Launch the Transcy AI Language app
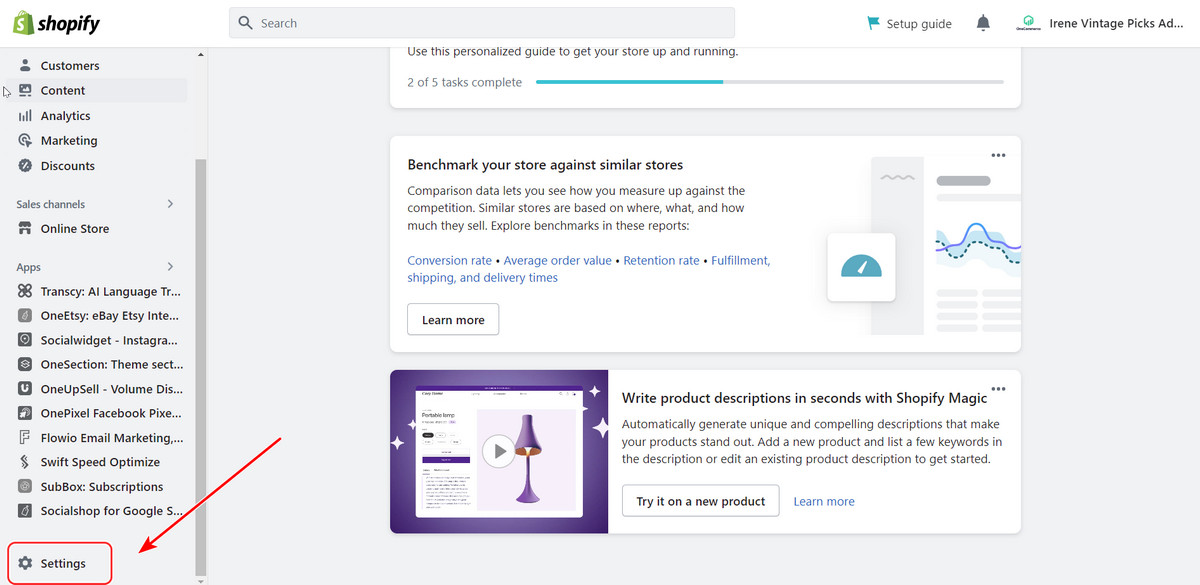The width and height of the screenshot is (1200, 585). 100,292
